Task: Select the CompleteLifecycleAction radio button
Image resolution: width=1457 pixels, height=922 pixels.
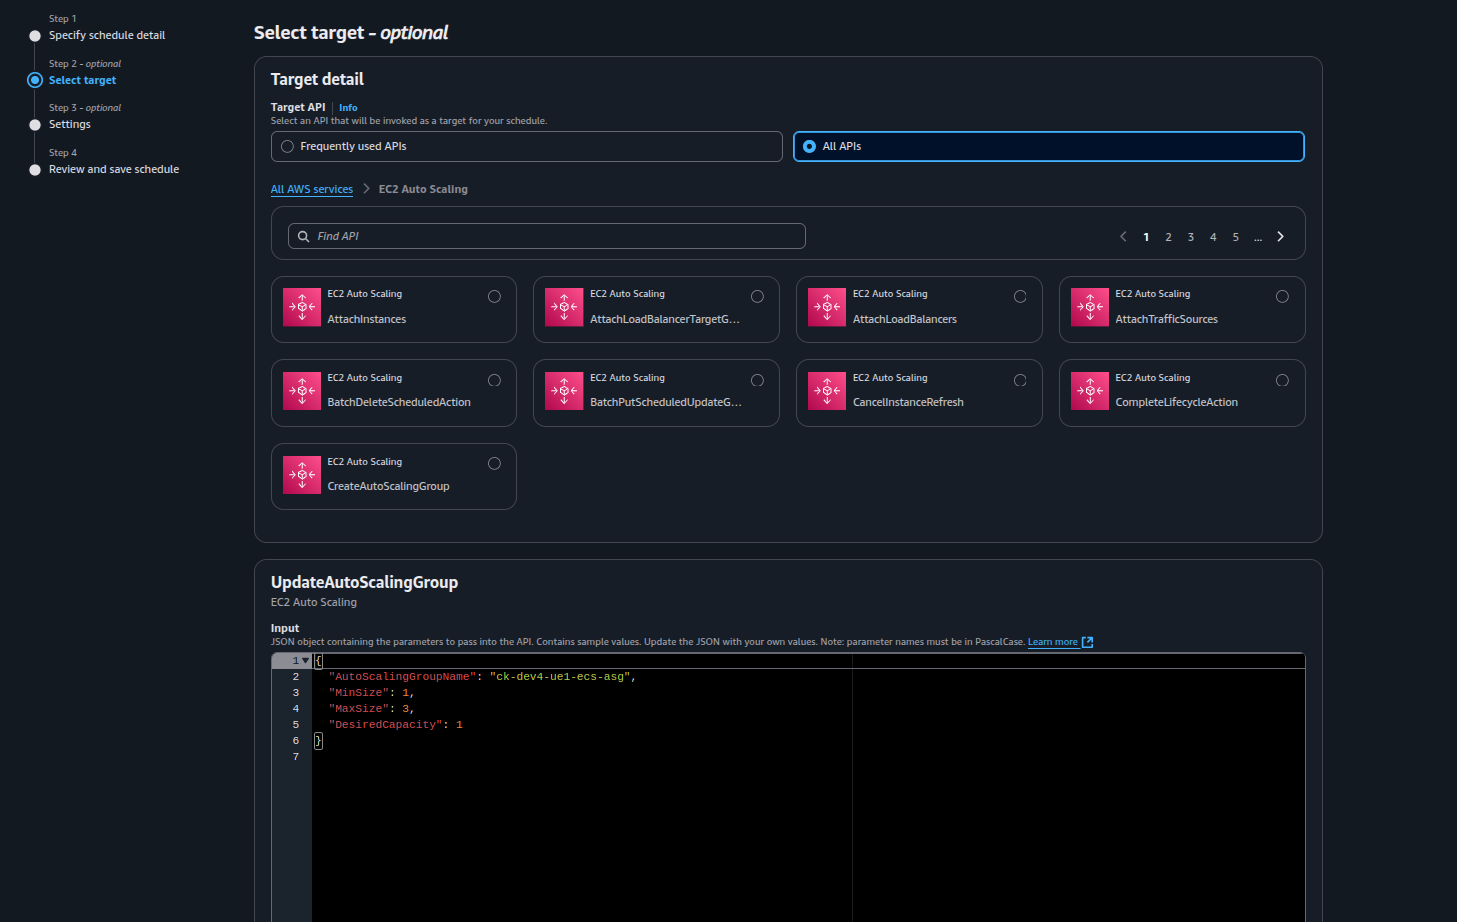Action: pyautogui.click(x=1282, y=381)
